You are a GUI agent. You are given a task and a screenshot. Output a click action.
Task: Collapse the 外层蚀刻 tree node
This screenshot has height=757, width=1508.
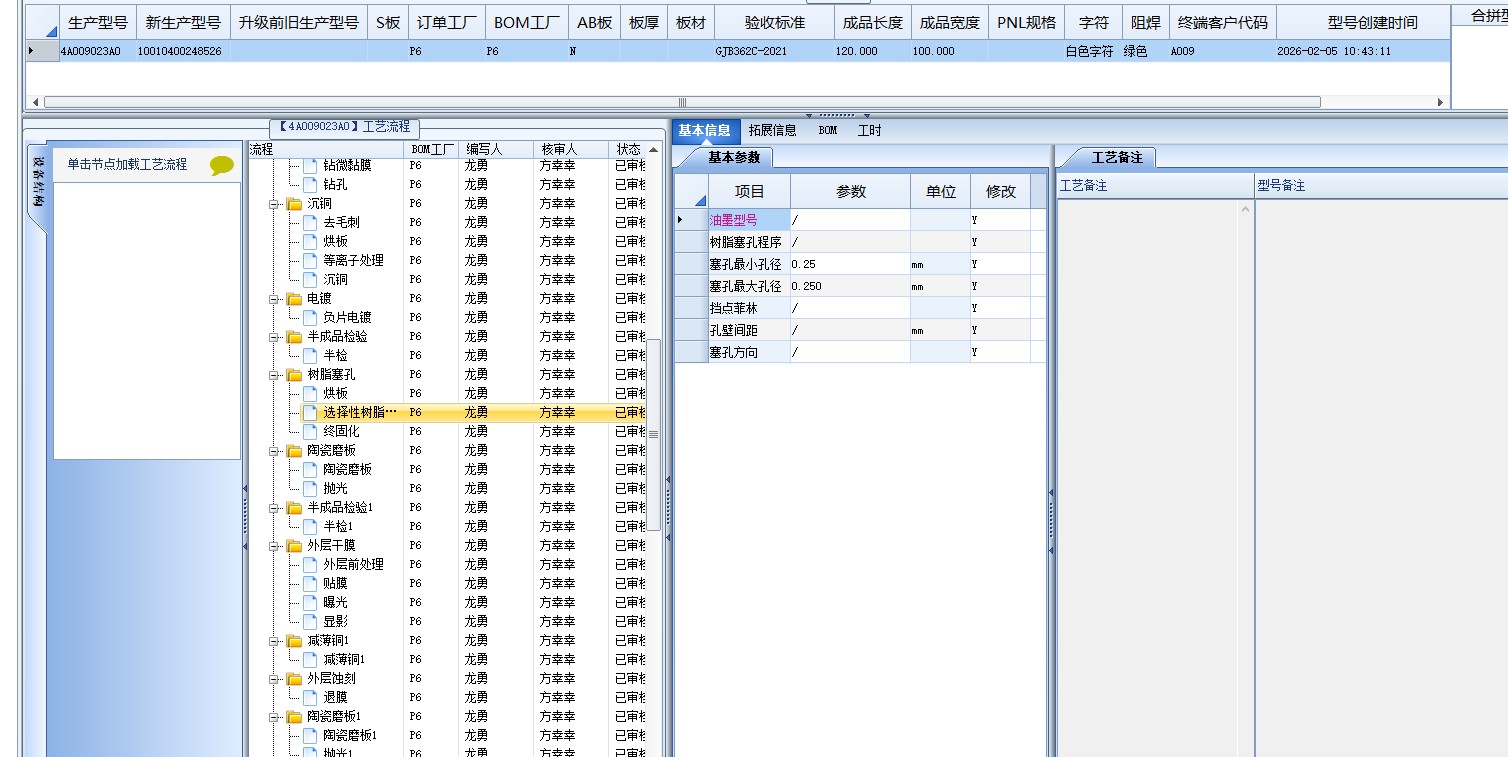point(274,679)
